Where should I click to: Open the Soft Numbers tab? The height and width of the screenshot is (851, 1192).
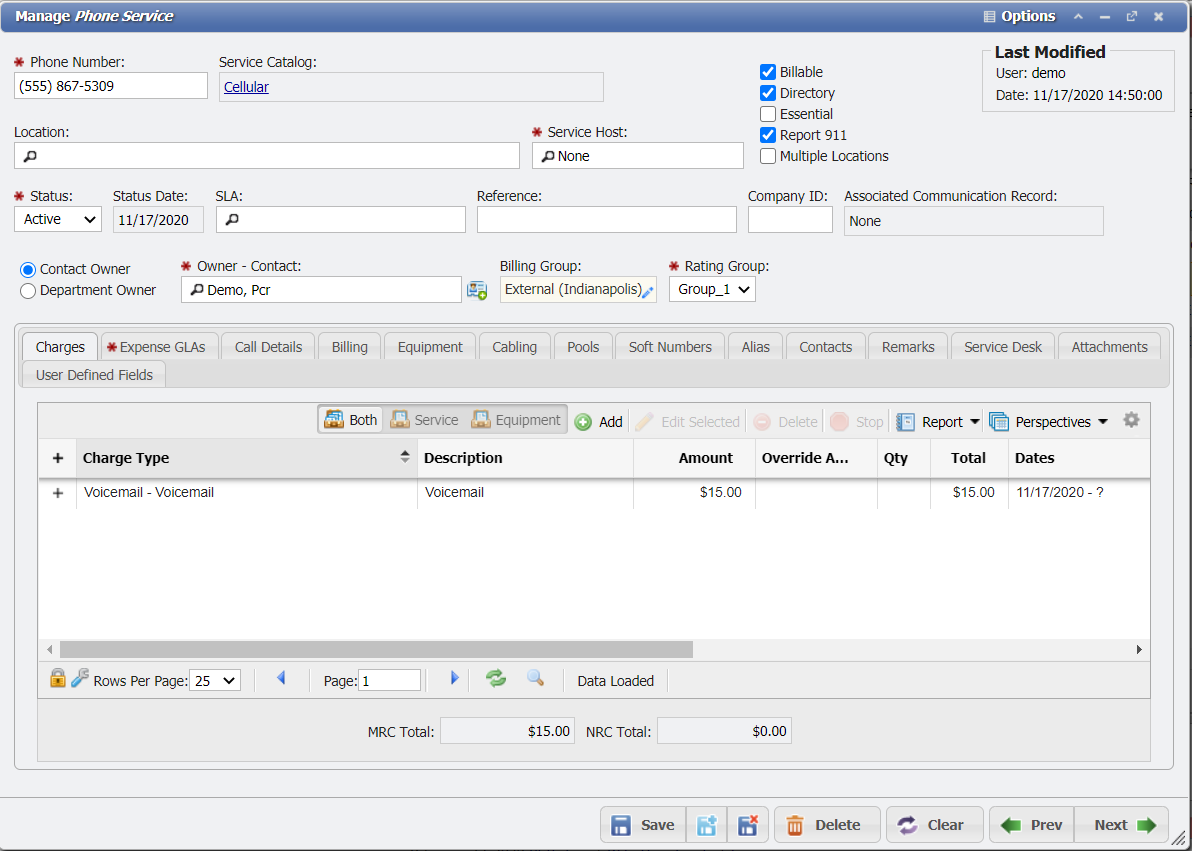click(x=669, y=346)
